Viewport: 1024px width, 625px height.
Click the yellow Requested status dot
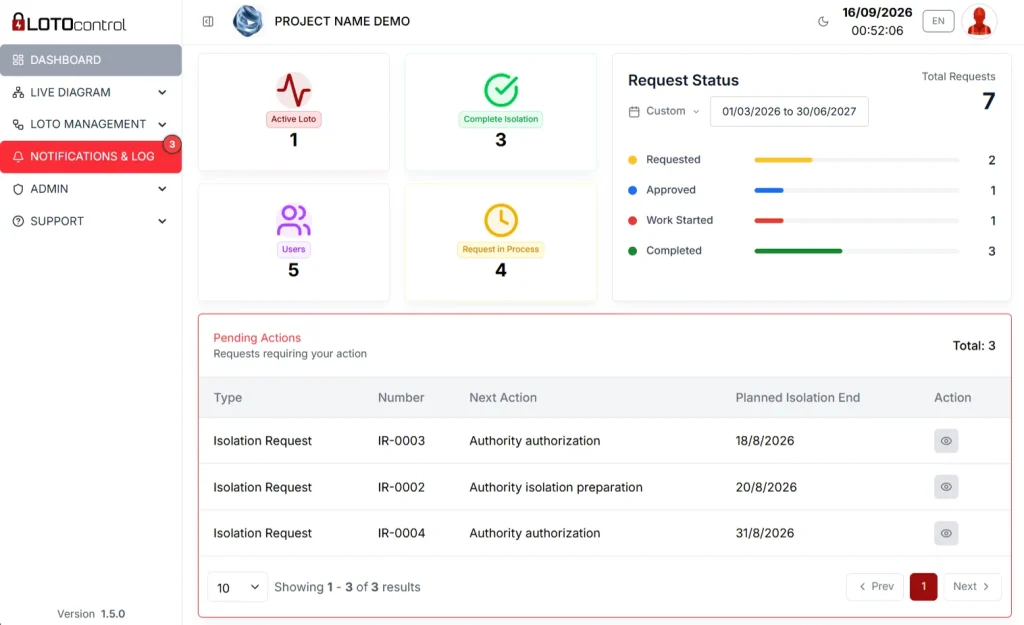[632, 160]
